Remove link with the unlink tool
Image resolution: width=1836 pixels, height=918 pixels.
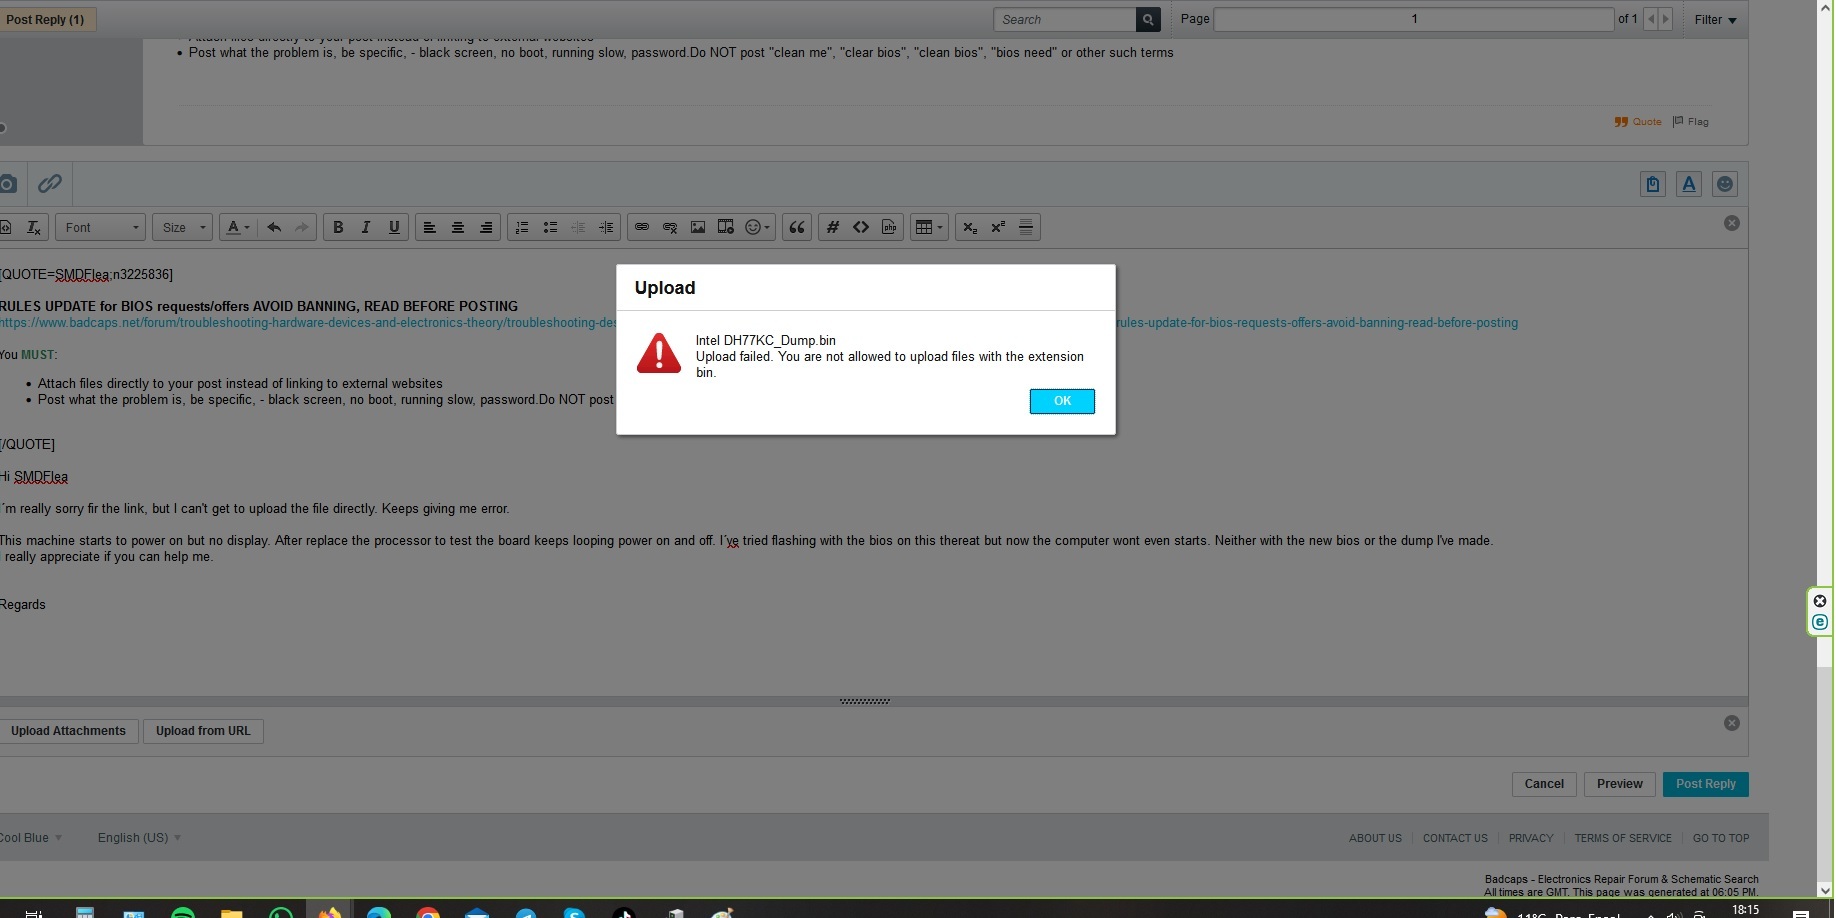click(670, 228)
